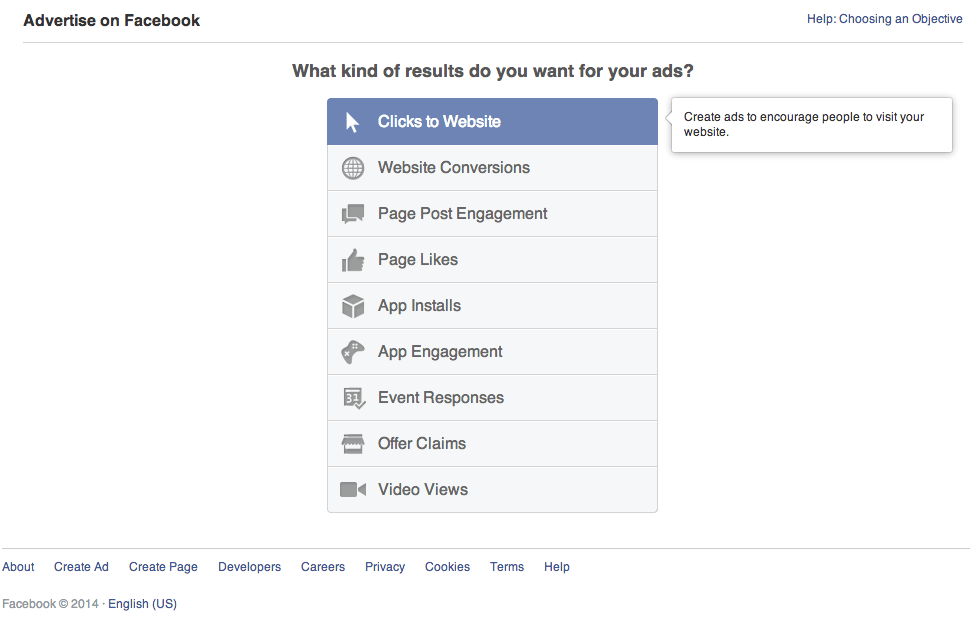This screenshot has height=633, width=970.
Task: Select the Website Conversions objective
Action: pyautogui.click(x=492, y=168)
